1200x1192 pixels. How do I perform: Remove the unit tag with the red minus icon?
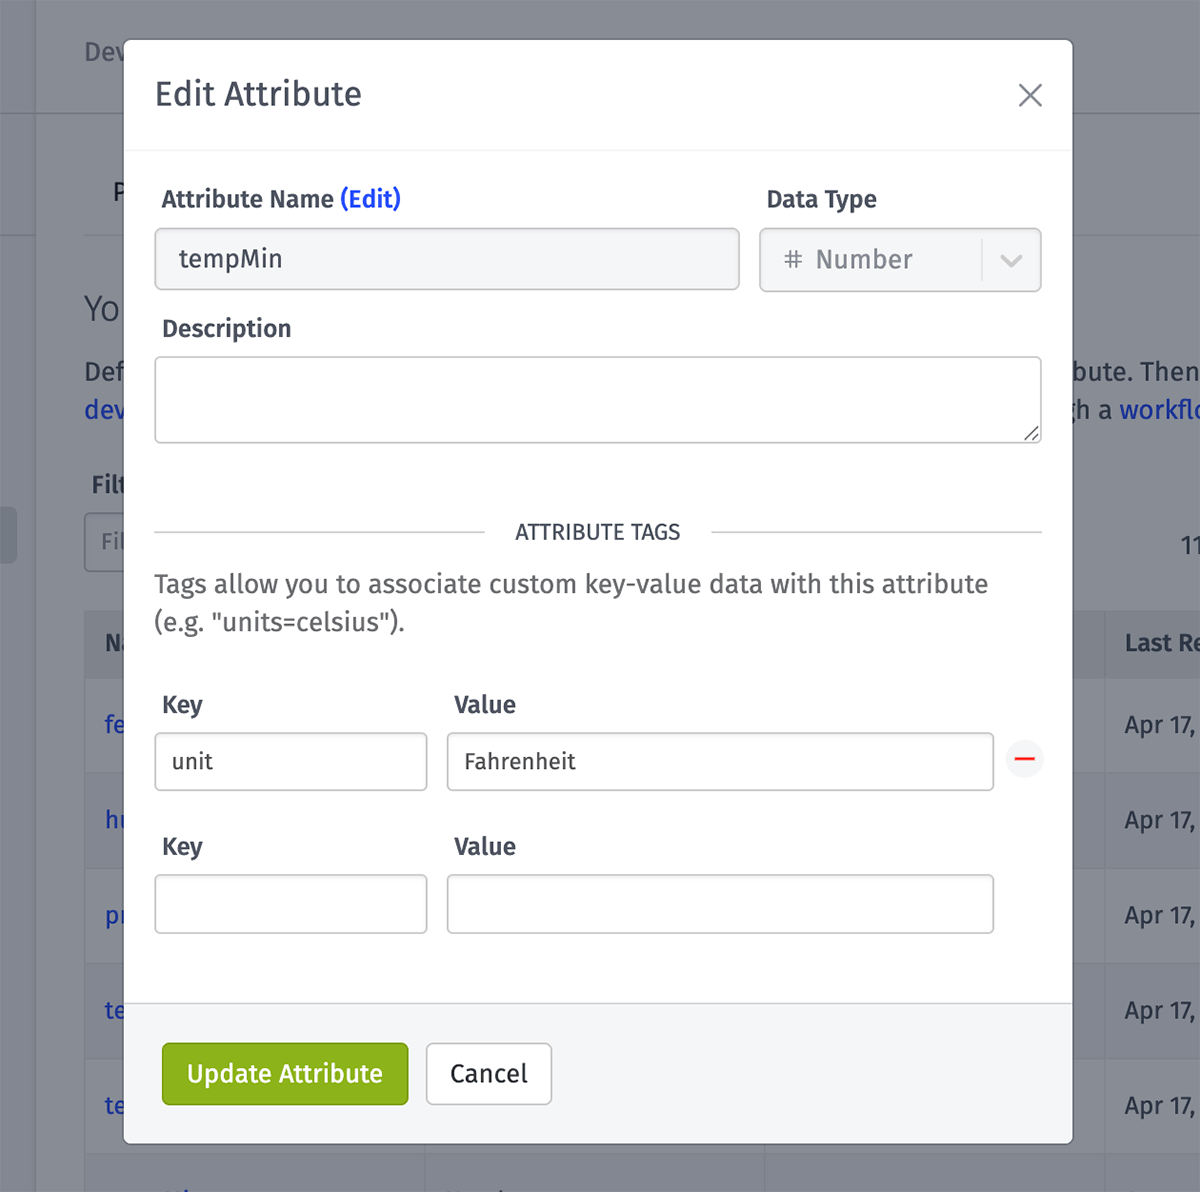pyautogui.click(x=1024, y=759)
